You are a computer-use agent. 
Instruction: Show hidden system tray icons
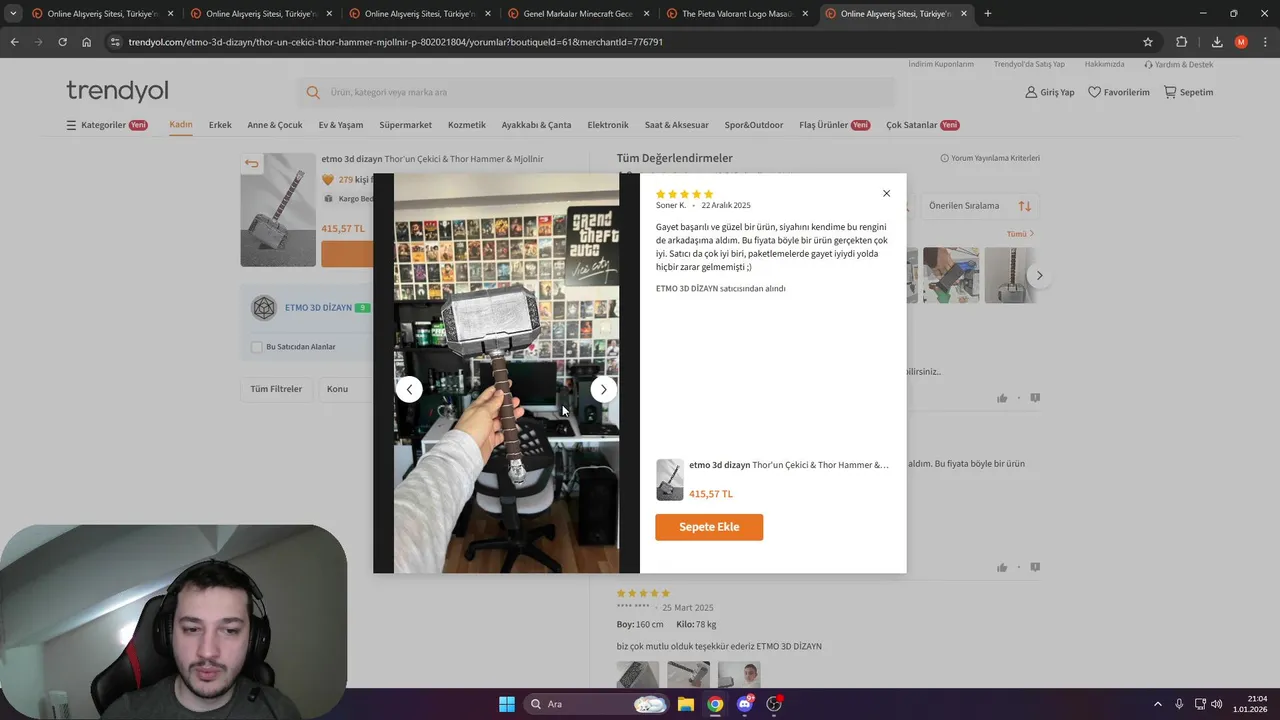1158,704
